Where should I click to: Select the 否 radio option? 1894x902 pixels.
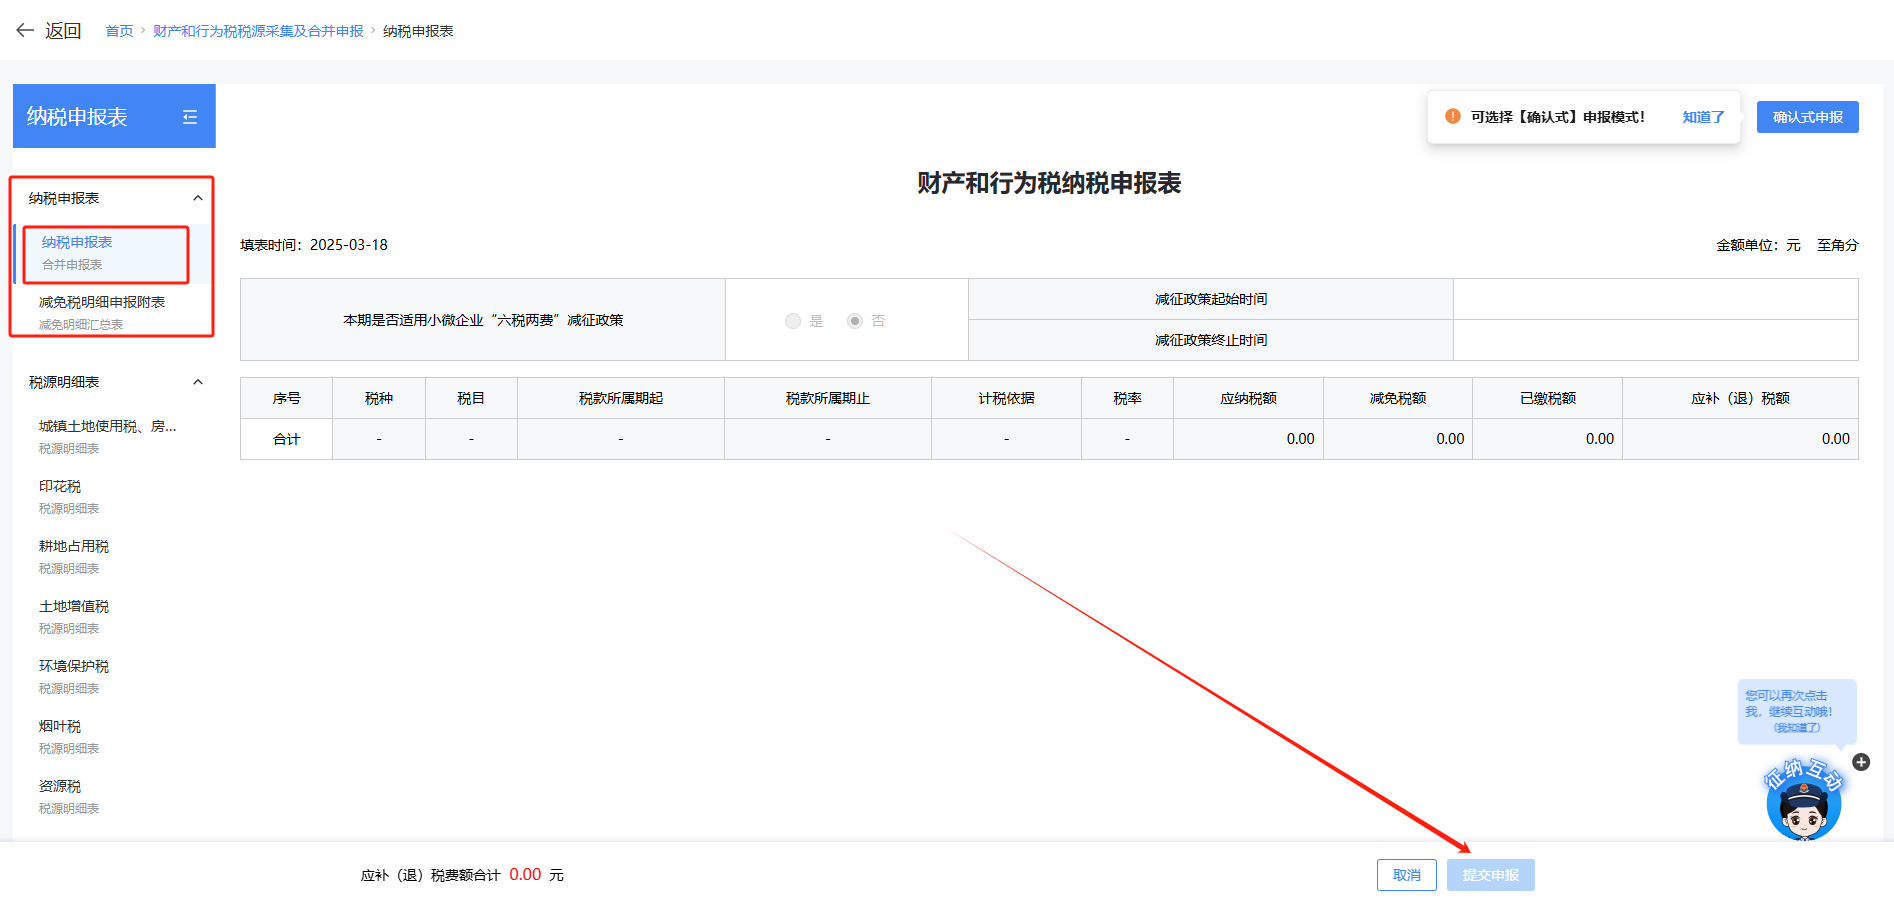pyautogui.click(x=854, y=321)
